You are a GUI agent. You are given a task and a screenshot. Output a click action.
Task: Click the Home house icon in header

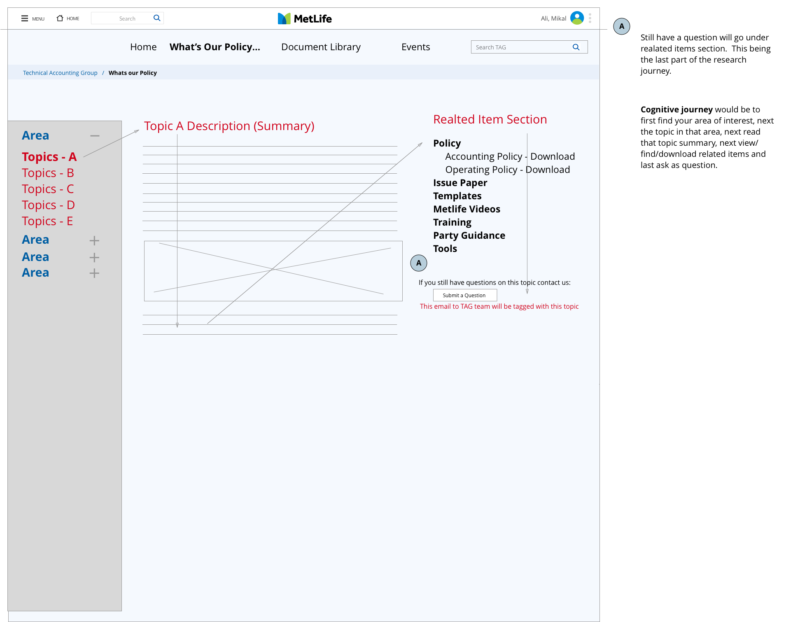pyautogui.click(x=60, y=18)
